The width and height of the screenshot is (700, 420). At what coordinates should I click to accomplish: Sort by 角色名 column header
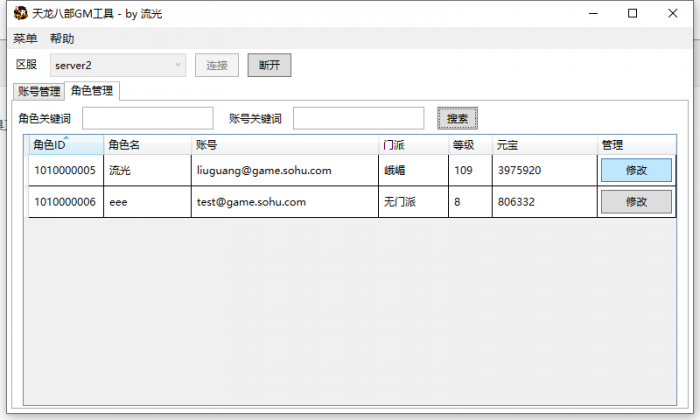pyautogui.click(x=147, y=145)
